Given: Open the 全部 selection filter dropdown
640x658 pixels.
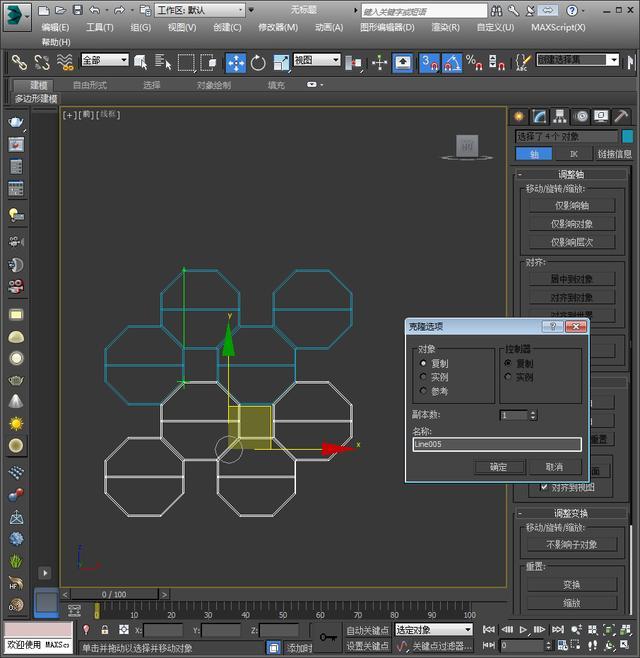Looking at the screenshot, I should (x=104, y=61).
